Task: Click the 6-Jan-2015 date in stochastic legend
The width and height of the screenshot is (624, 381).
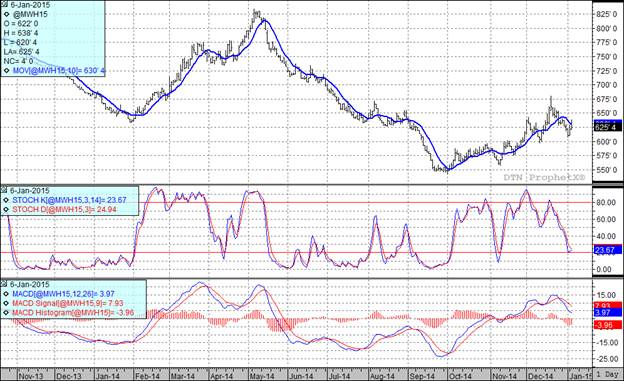Action: click(30, 191)
